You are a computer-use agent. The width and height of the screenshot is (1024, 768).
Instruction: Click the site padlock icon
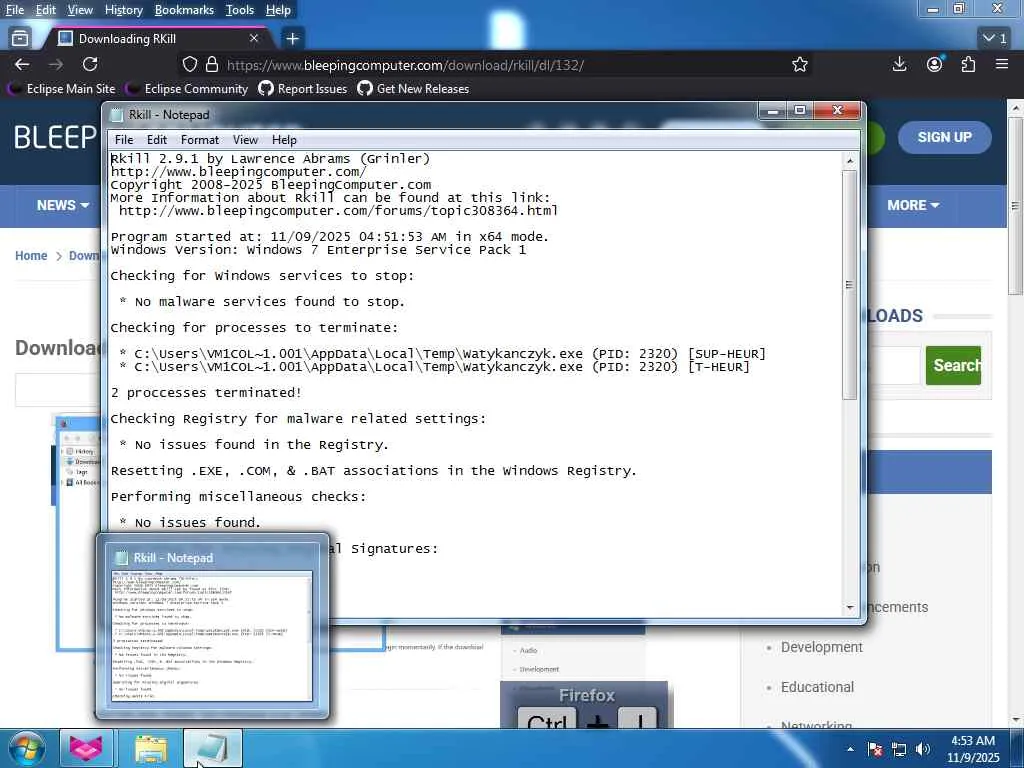pos(212,64)
